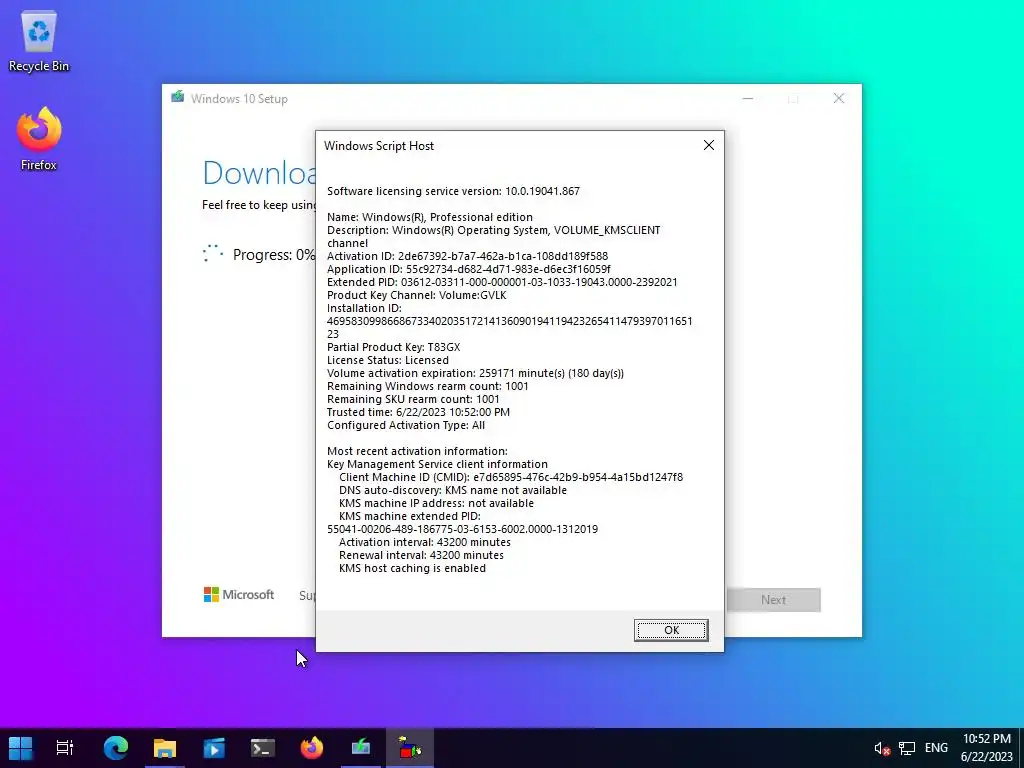Click the Windows 10 Setup title icon
This screenshot has width=1024, height=768.
point(178,97)
